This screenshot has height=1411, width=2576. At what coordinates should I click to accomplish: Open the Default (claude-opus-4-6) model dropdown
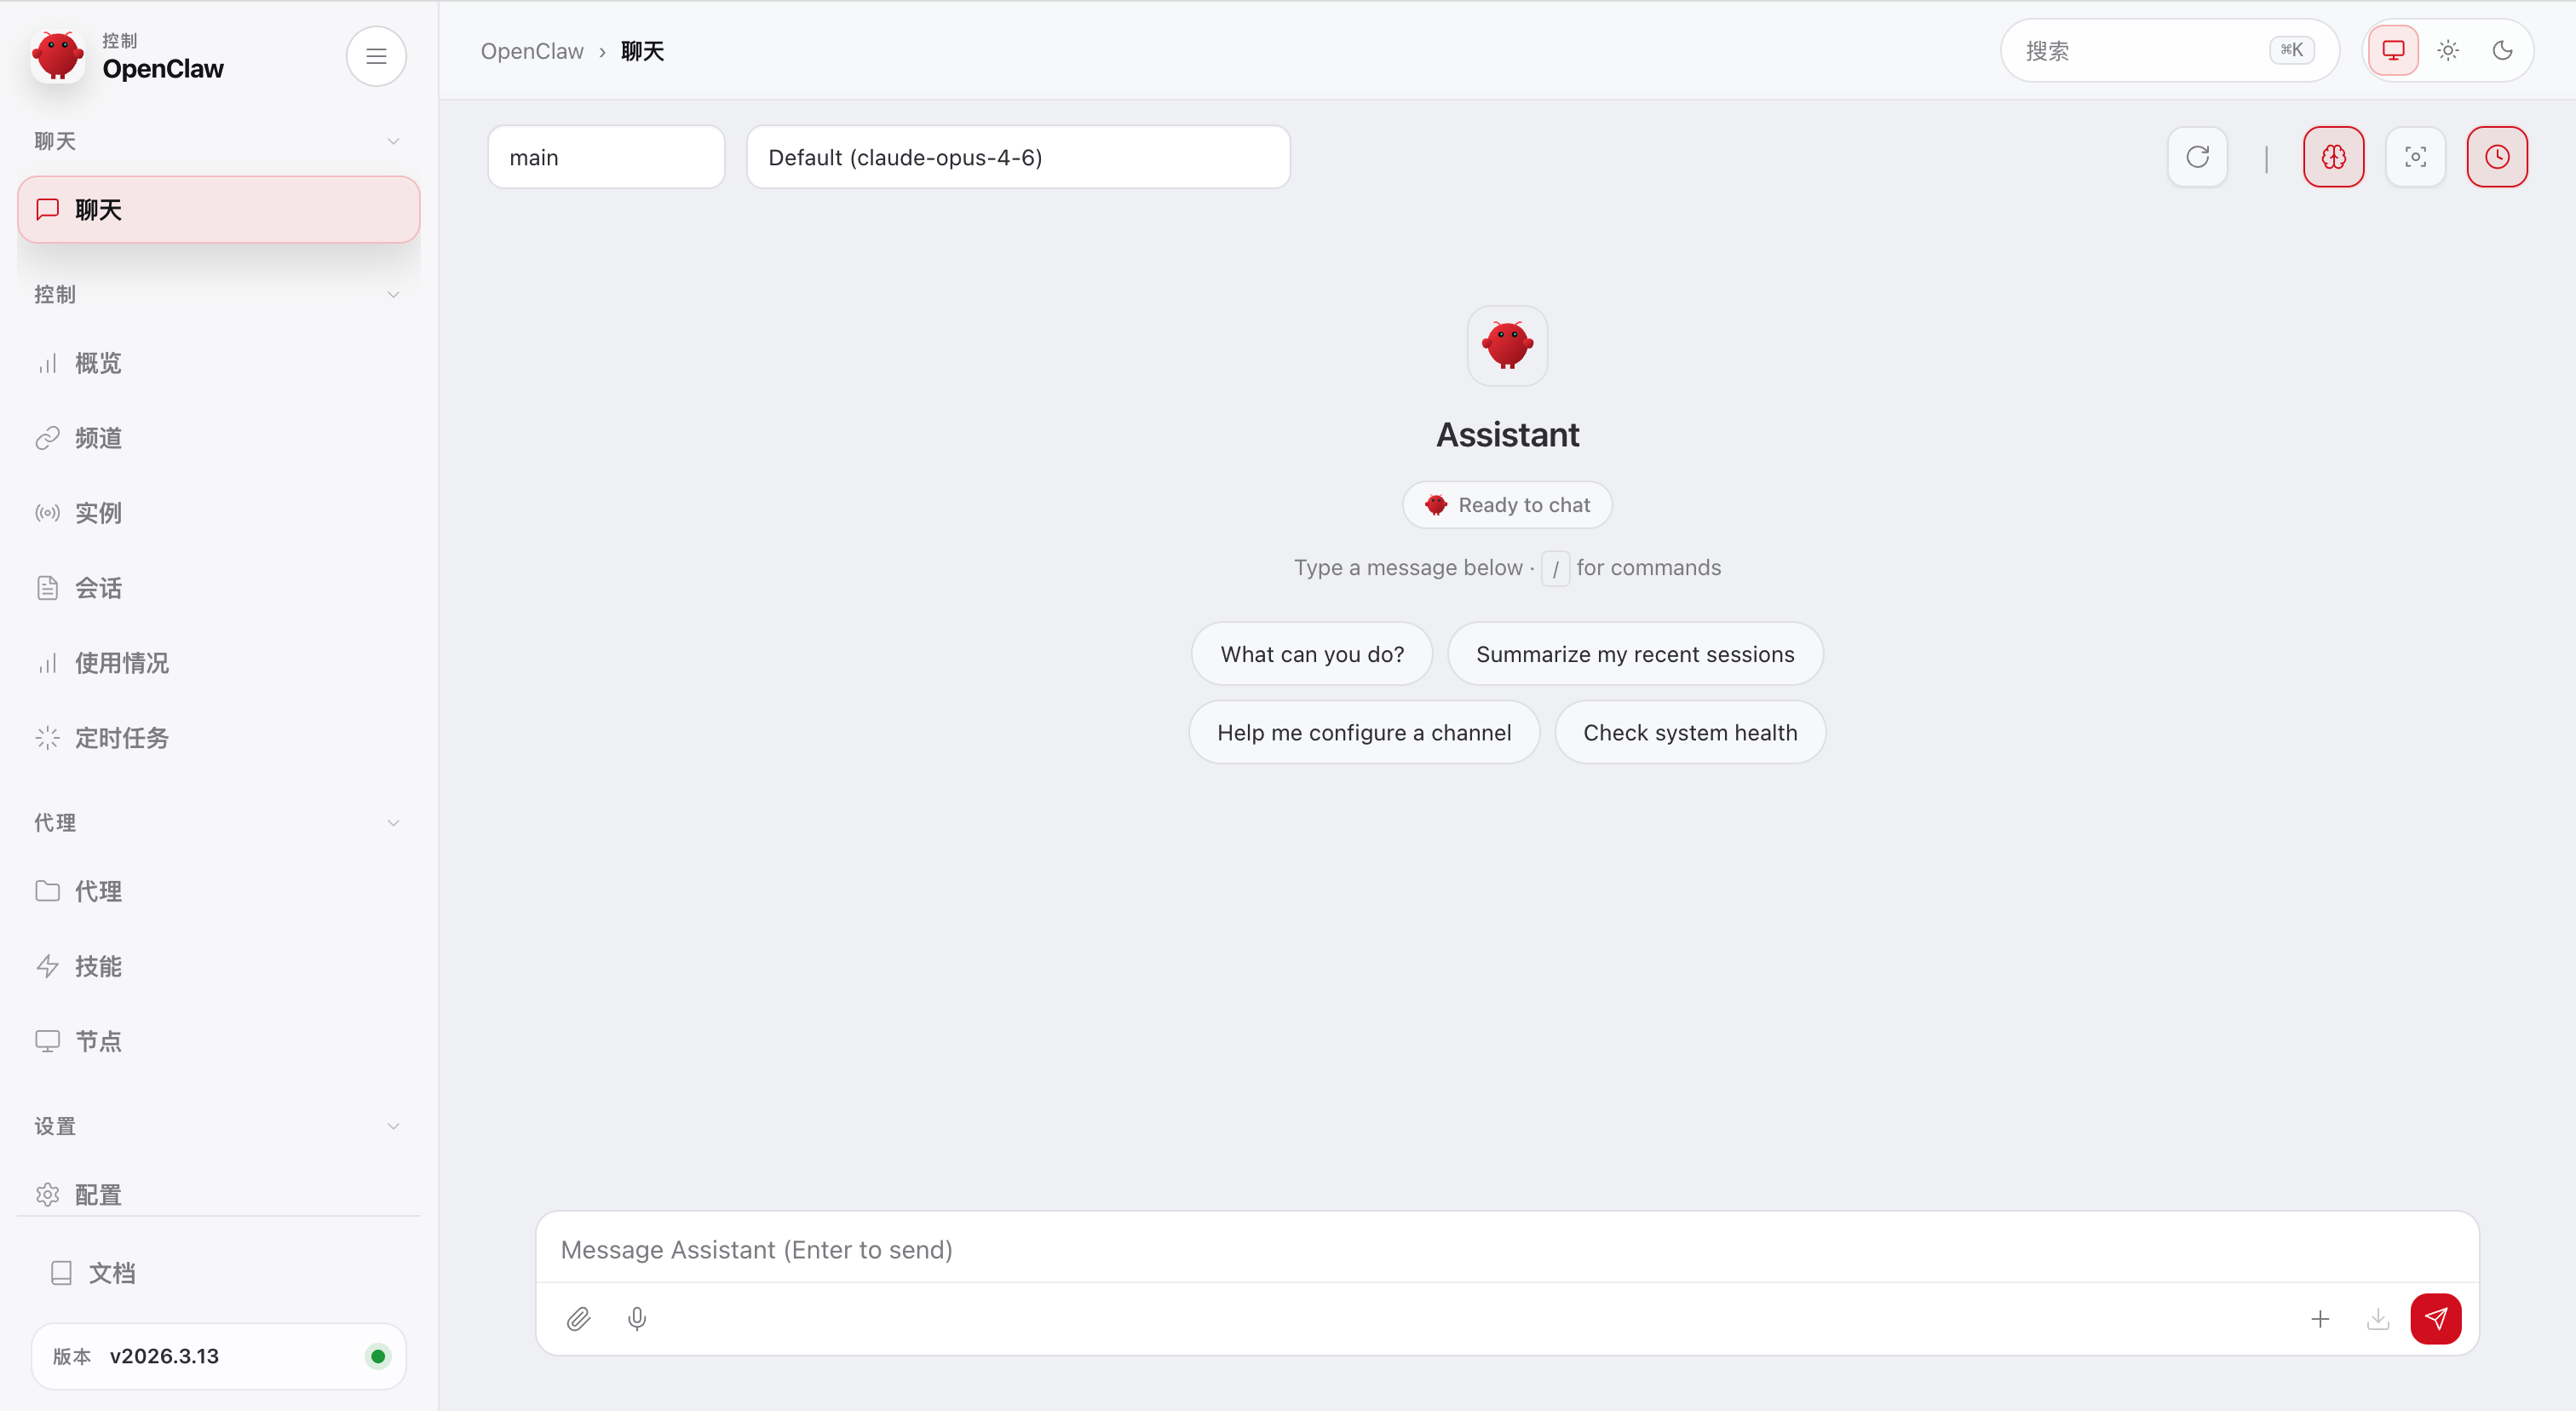pos(1017,157)
